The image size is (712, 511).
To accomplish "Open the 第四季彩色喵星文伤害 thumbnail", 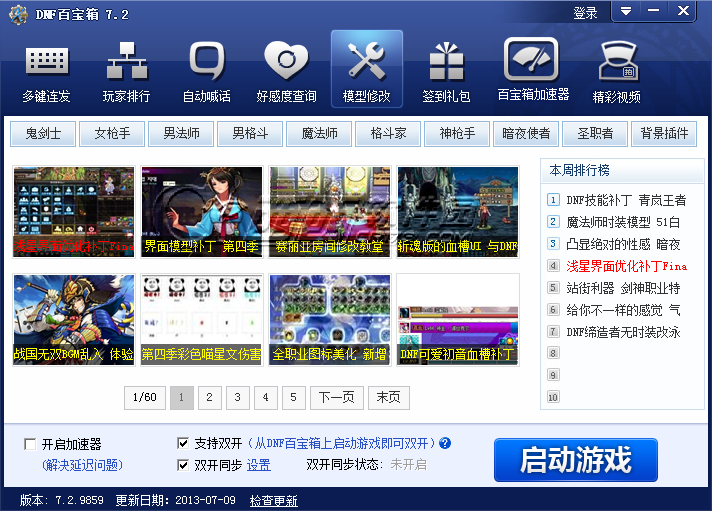I will [202, 320].
